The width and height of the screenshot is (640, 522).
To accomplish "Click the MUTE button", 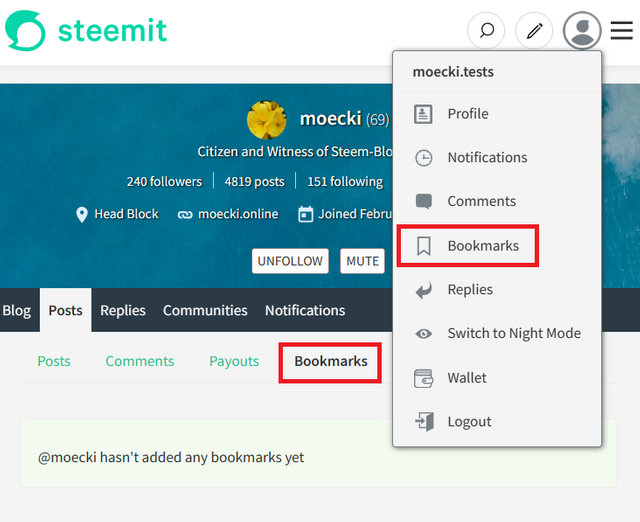I will click(x=362, y=261).
